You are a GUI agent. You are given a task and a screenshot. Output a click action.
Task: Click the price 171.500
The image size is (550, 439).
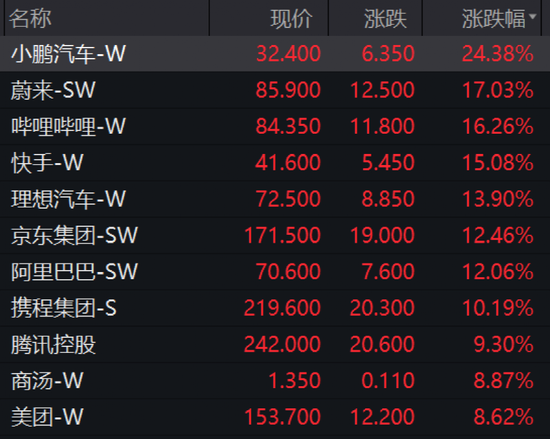point(282,235)
